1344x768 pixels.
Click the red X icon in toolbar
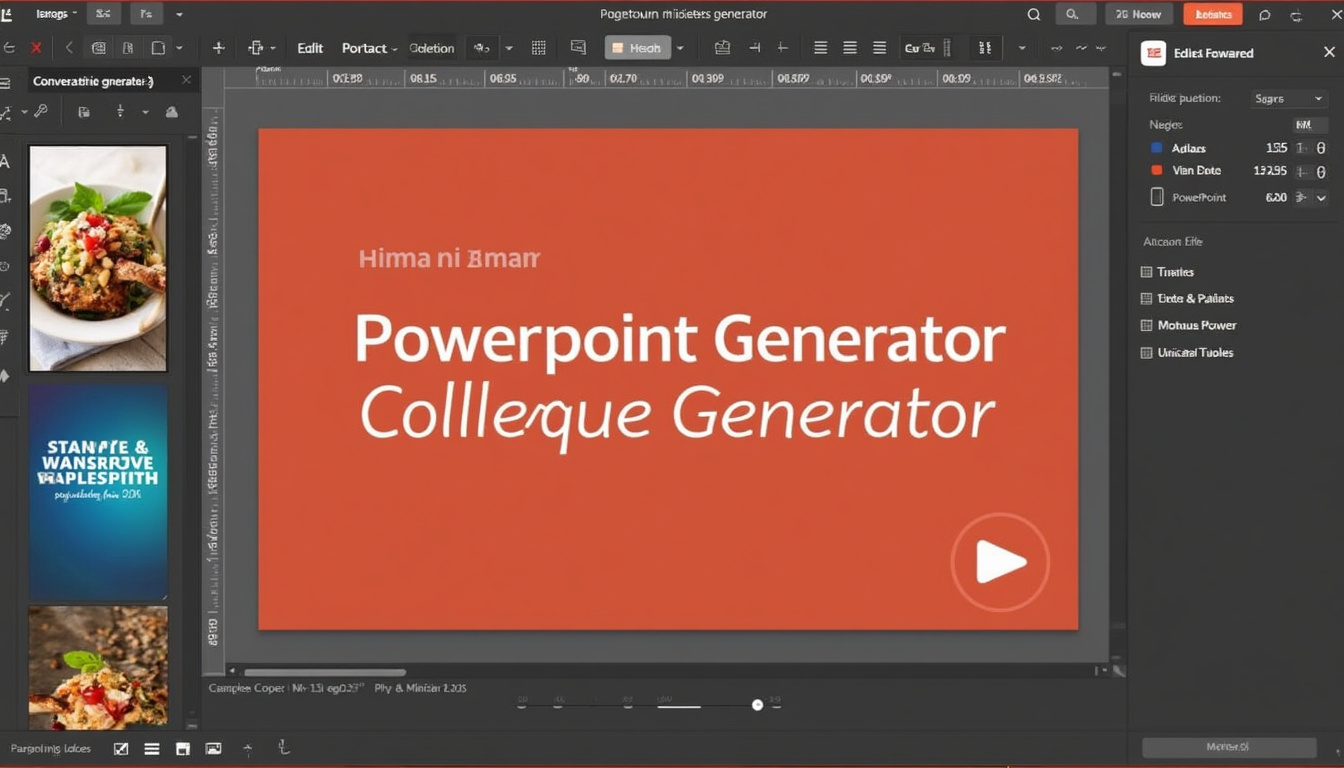pyautogui.click(x=36, y=48)
